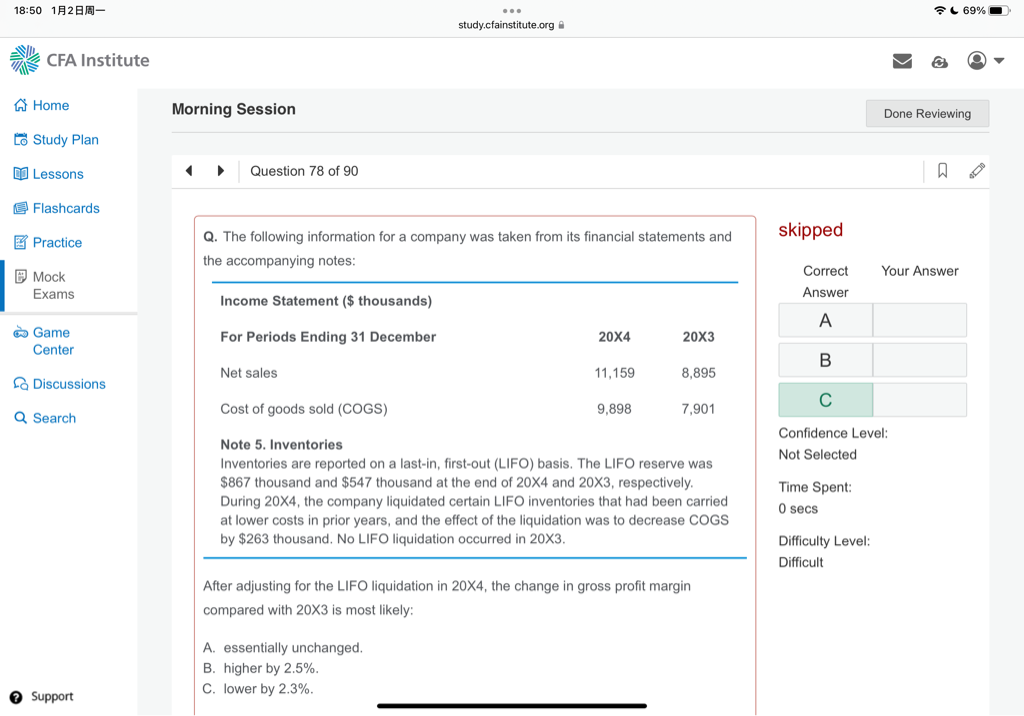Click the CFA Institute logo
The image size is (1024, 716).
click(x=80, y=60)
